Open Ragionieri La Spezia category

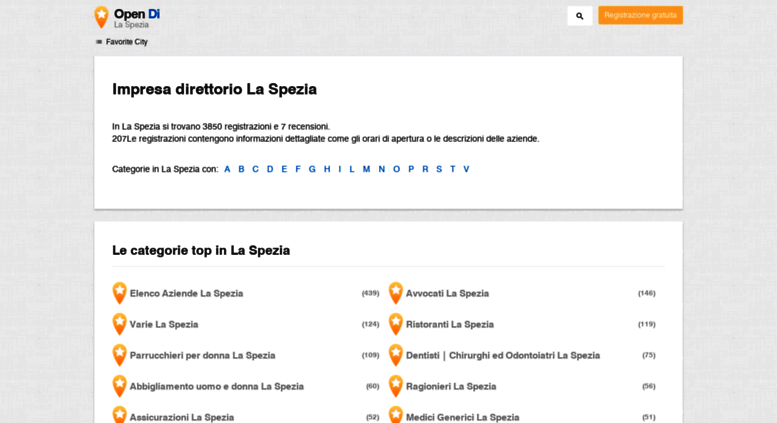tap(451, 387)
